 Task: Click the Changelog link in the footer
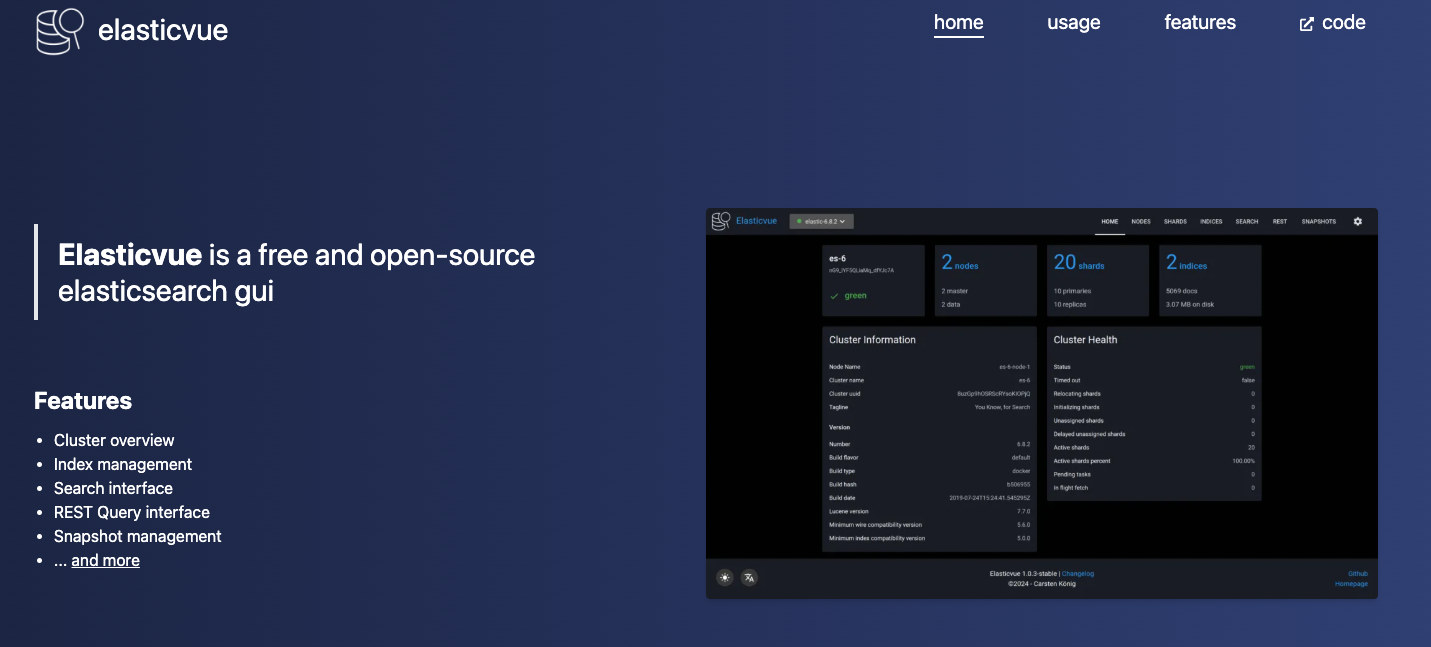(x=1077, y=573)
